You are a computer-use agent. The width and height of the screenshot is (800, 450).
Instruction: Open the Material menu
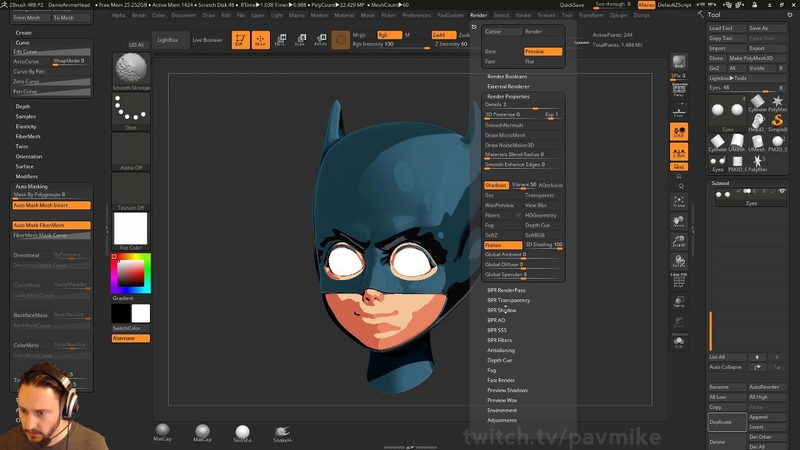pos(344,15)
